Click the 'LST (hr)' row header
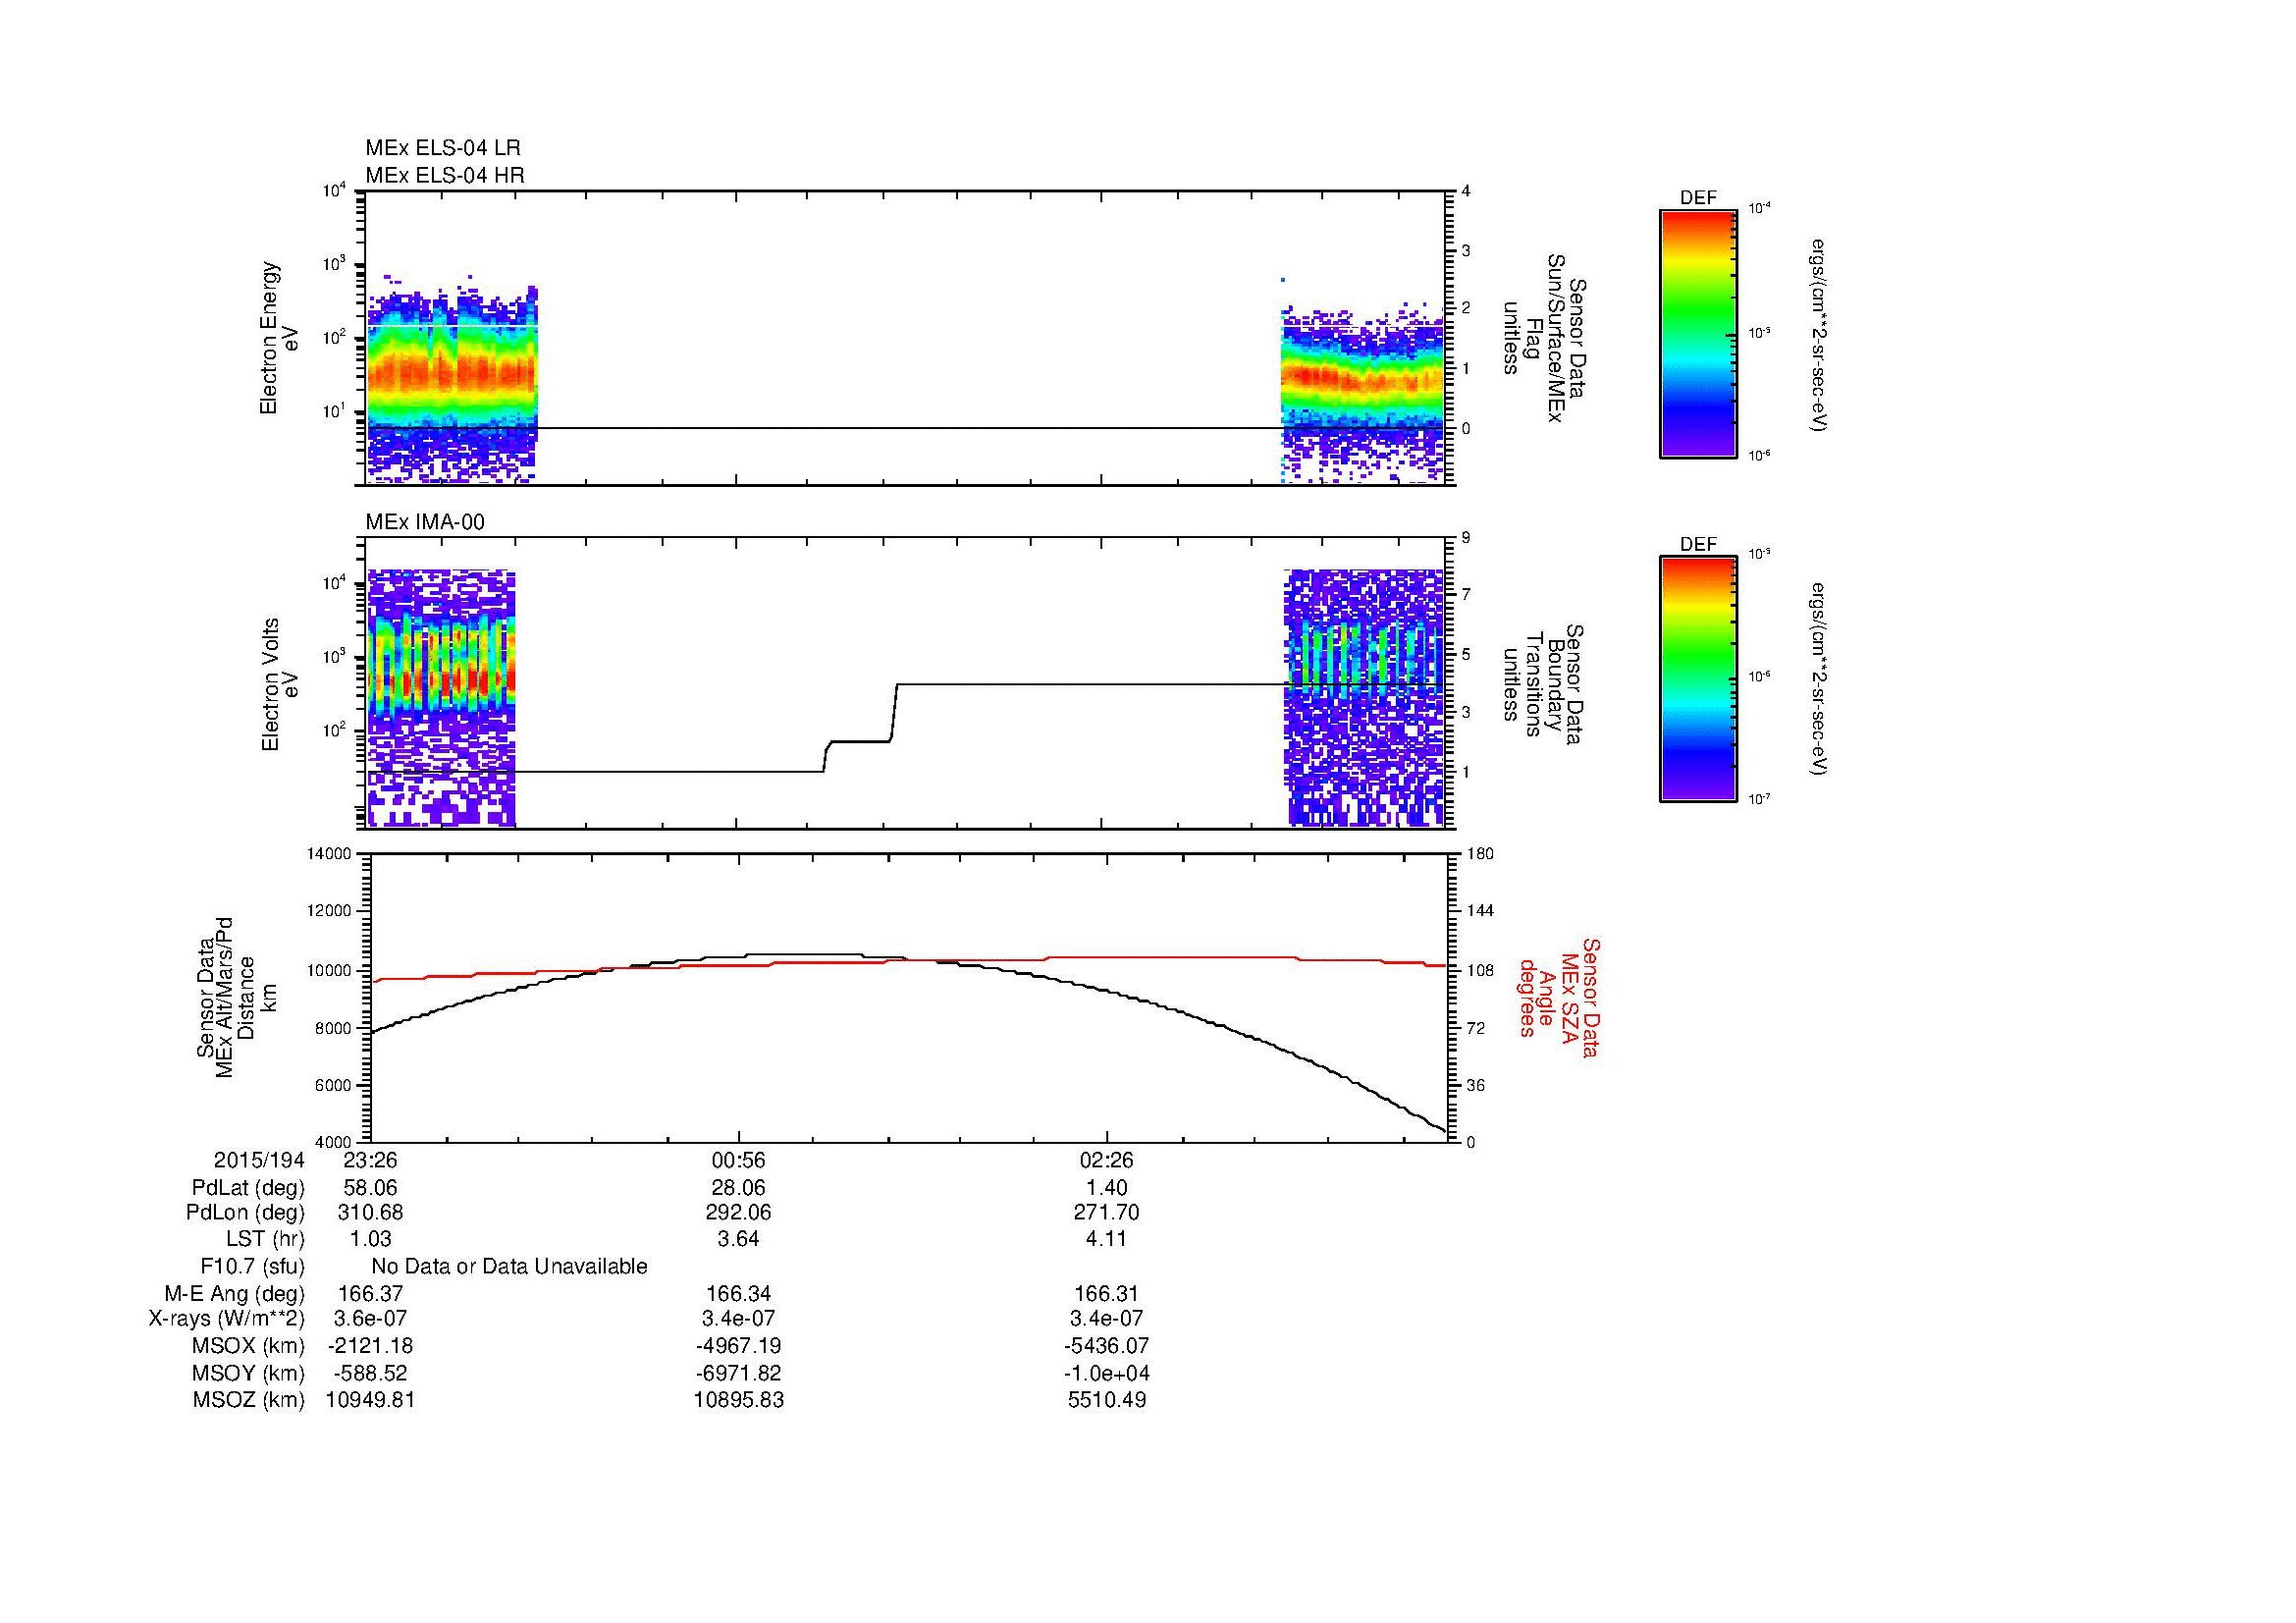This screenshot has height=1623, width=2296. pos(264,1239)
